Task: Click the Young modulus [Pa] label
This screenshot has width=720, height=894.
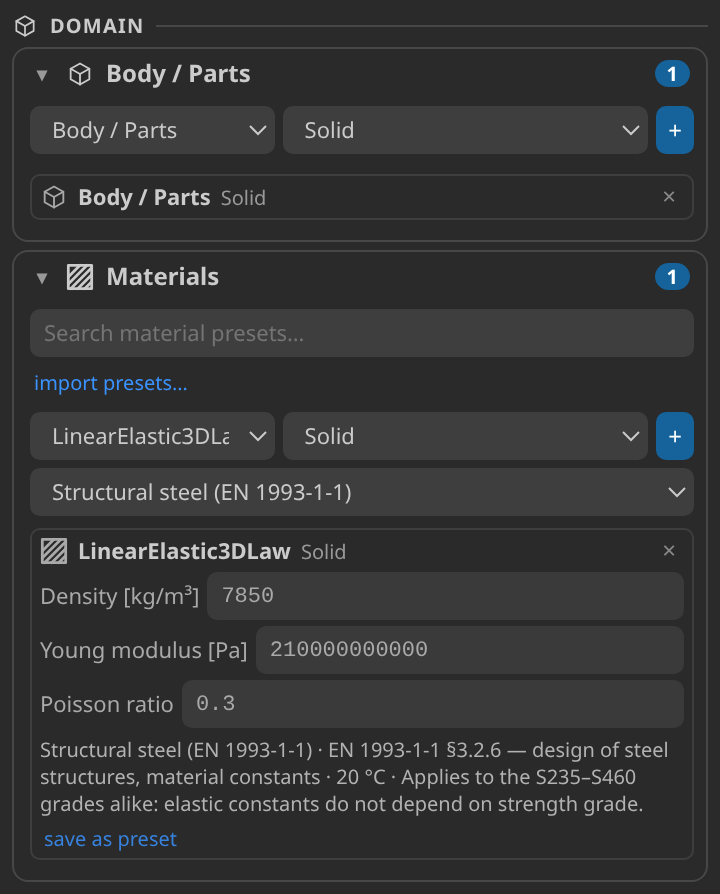Action: 144,651
